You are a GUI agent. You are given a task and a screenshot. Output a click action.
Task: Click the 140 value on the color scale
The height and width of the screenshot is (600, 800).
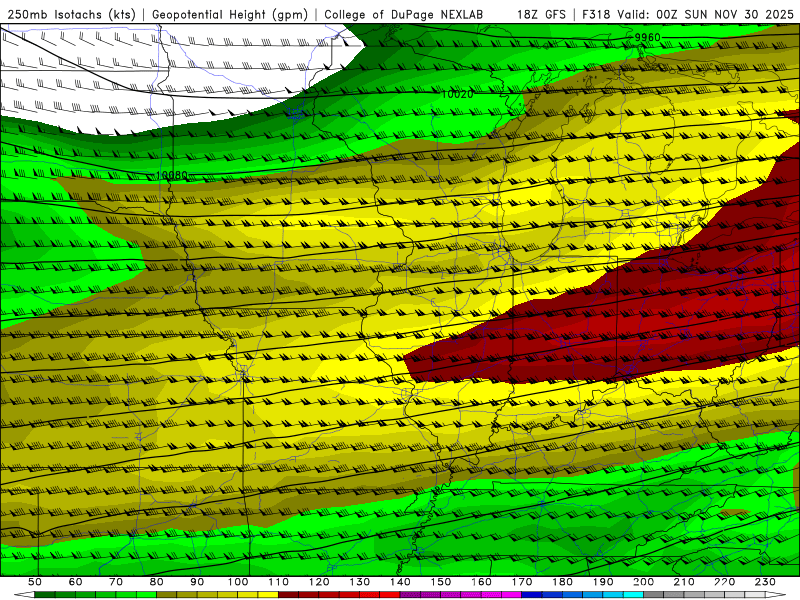coord(400,582)
